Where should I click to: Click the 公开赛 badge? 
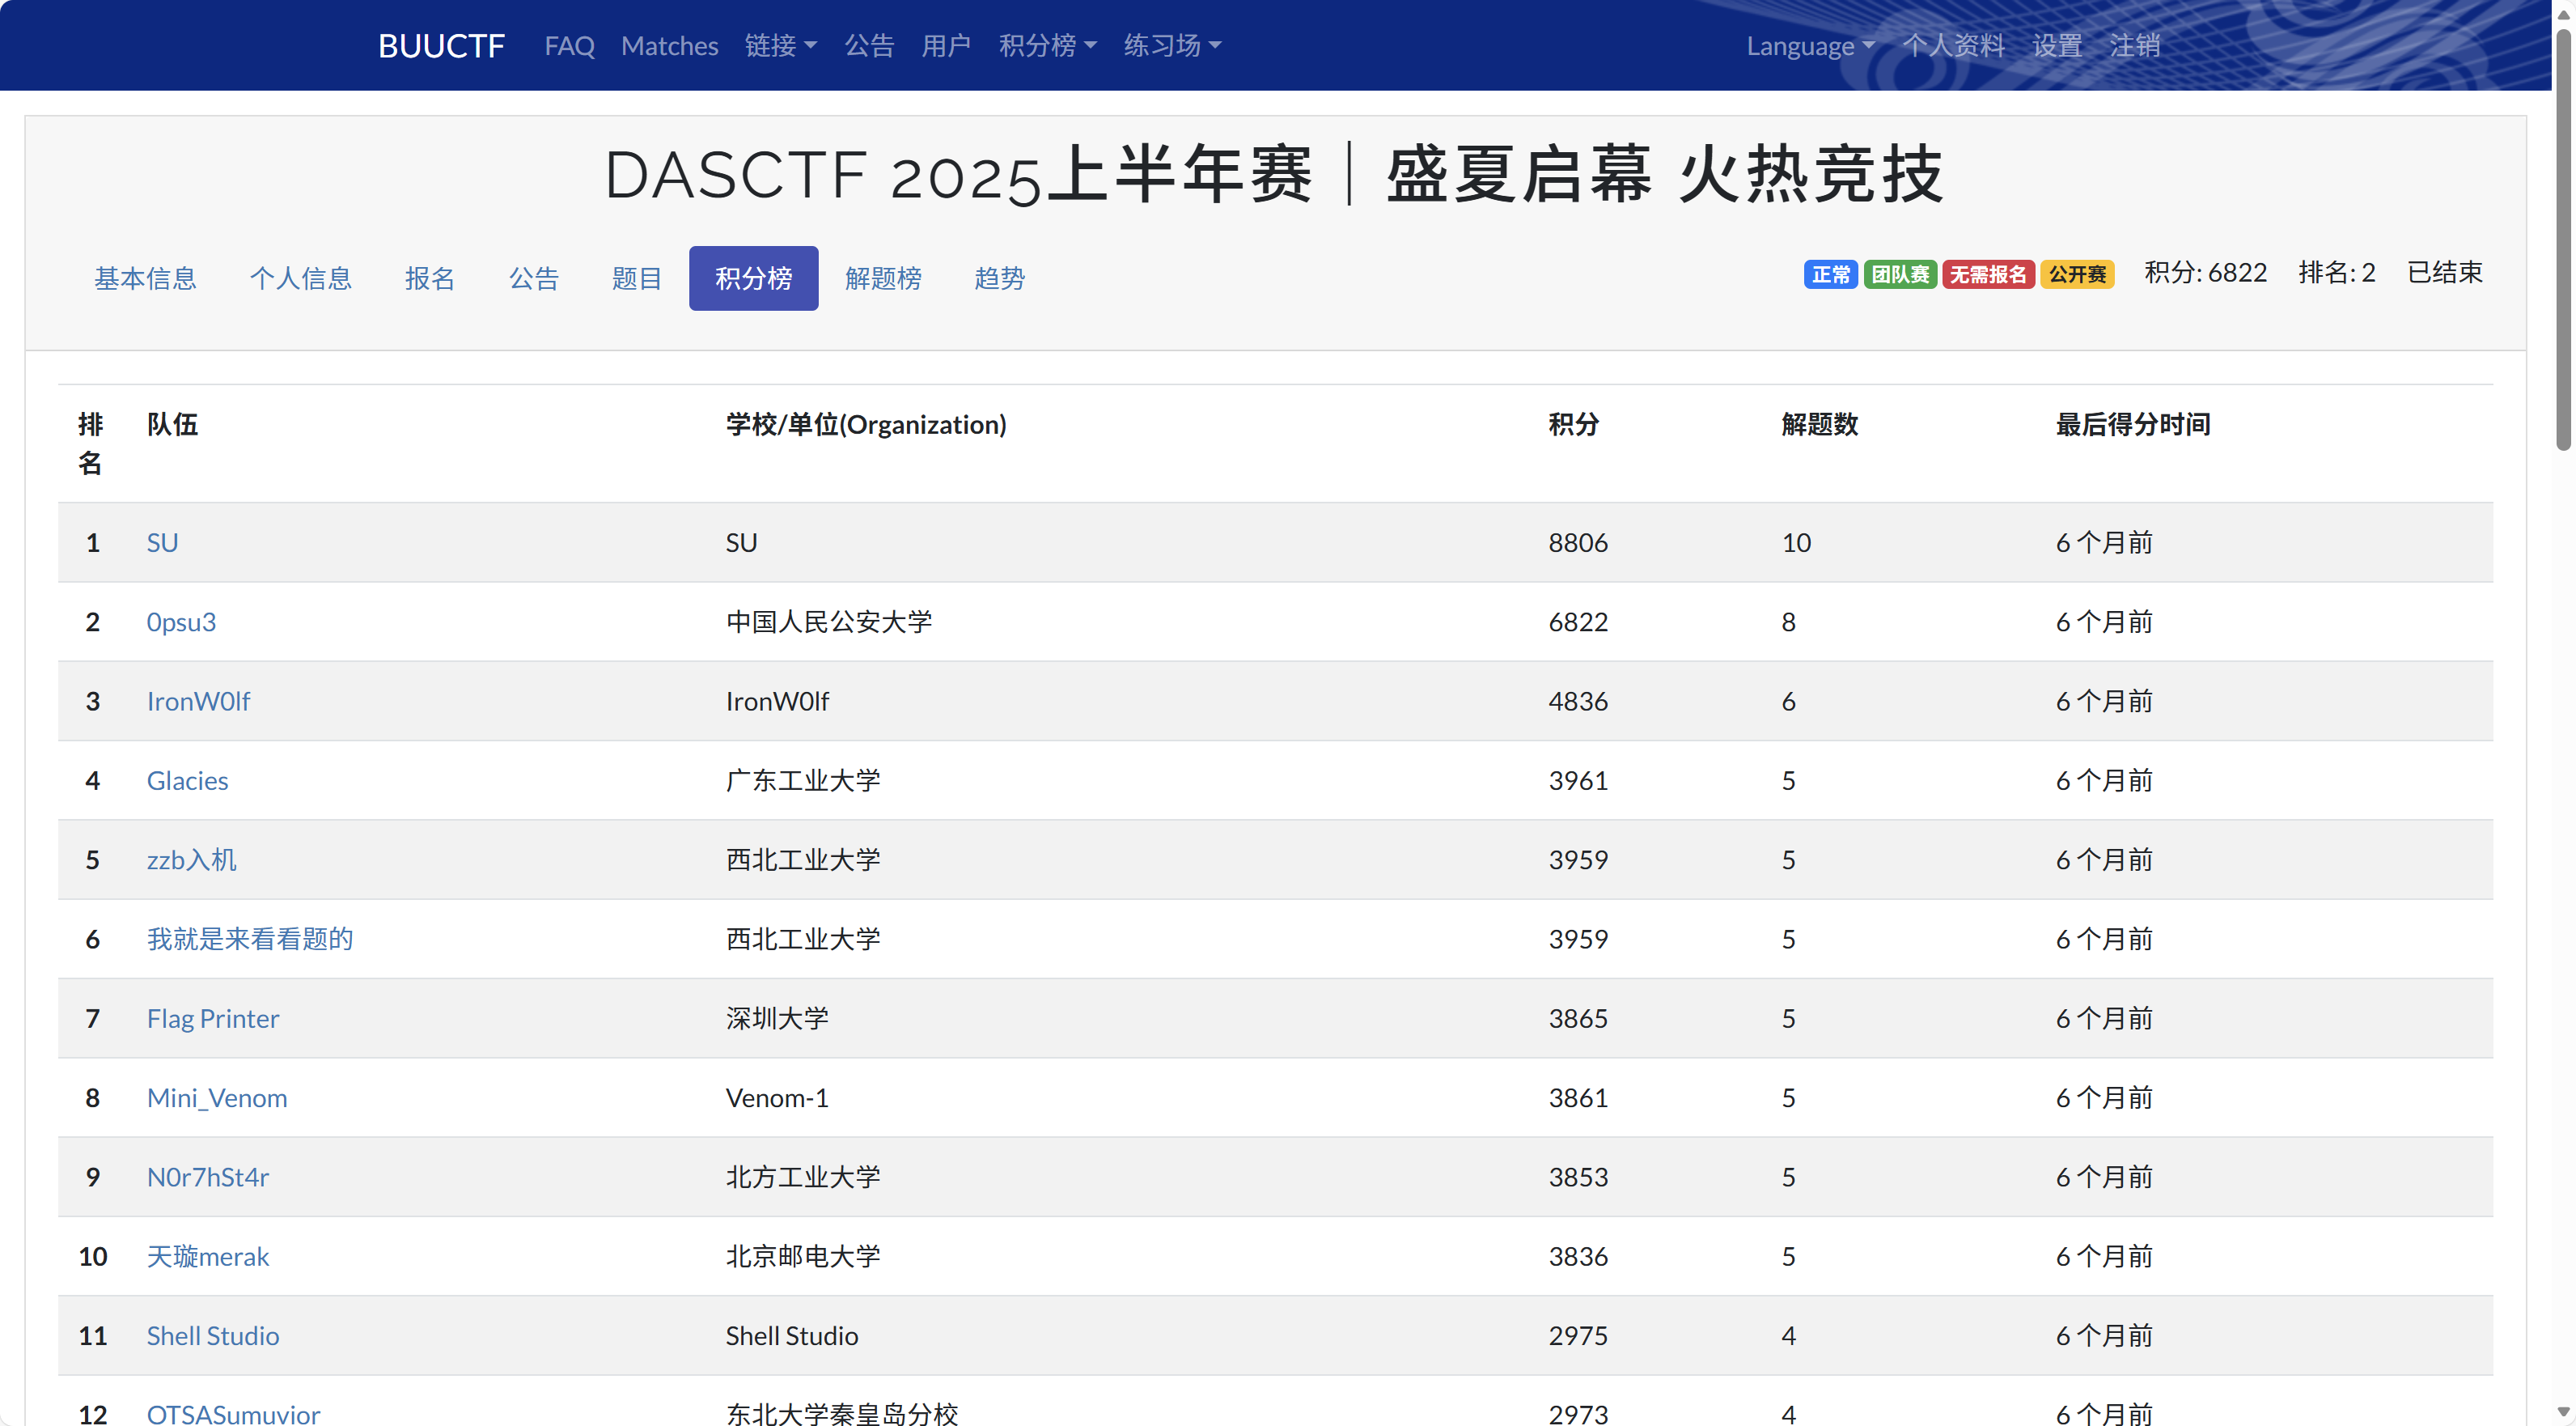(x=2077, y=274)
